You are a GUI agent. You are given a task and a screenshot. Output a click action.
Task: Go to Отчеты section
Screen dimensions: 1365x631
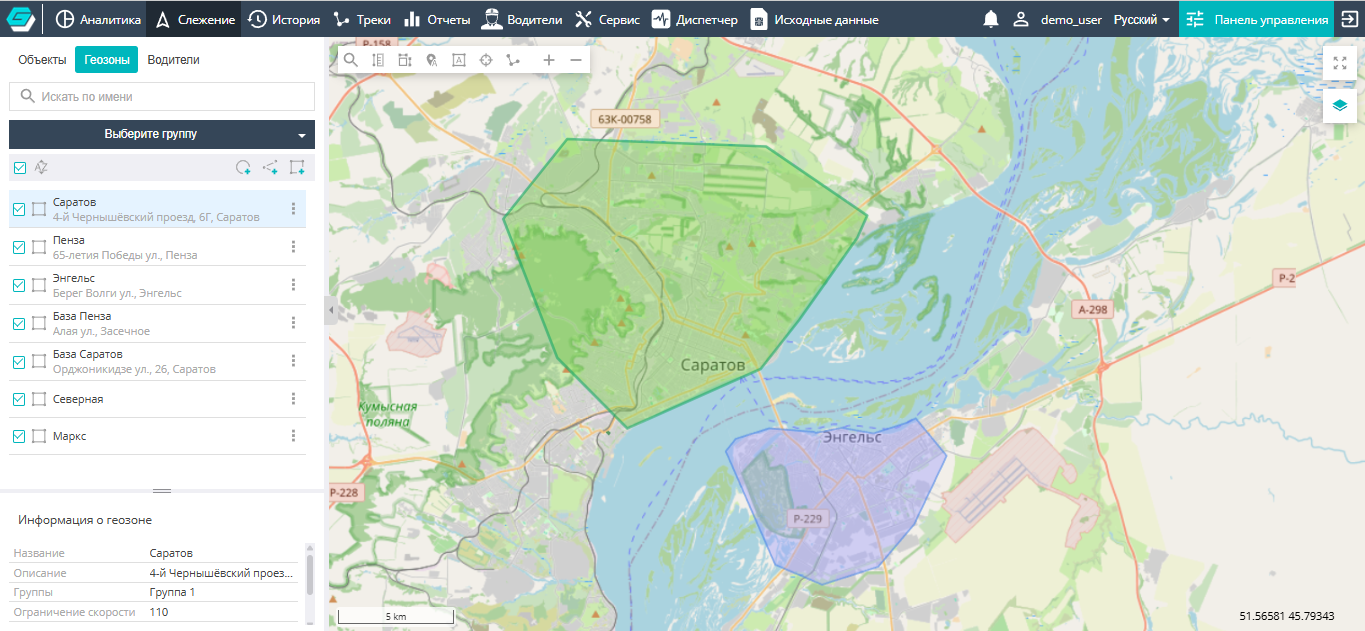[x=436, y=19]
